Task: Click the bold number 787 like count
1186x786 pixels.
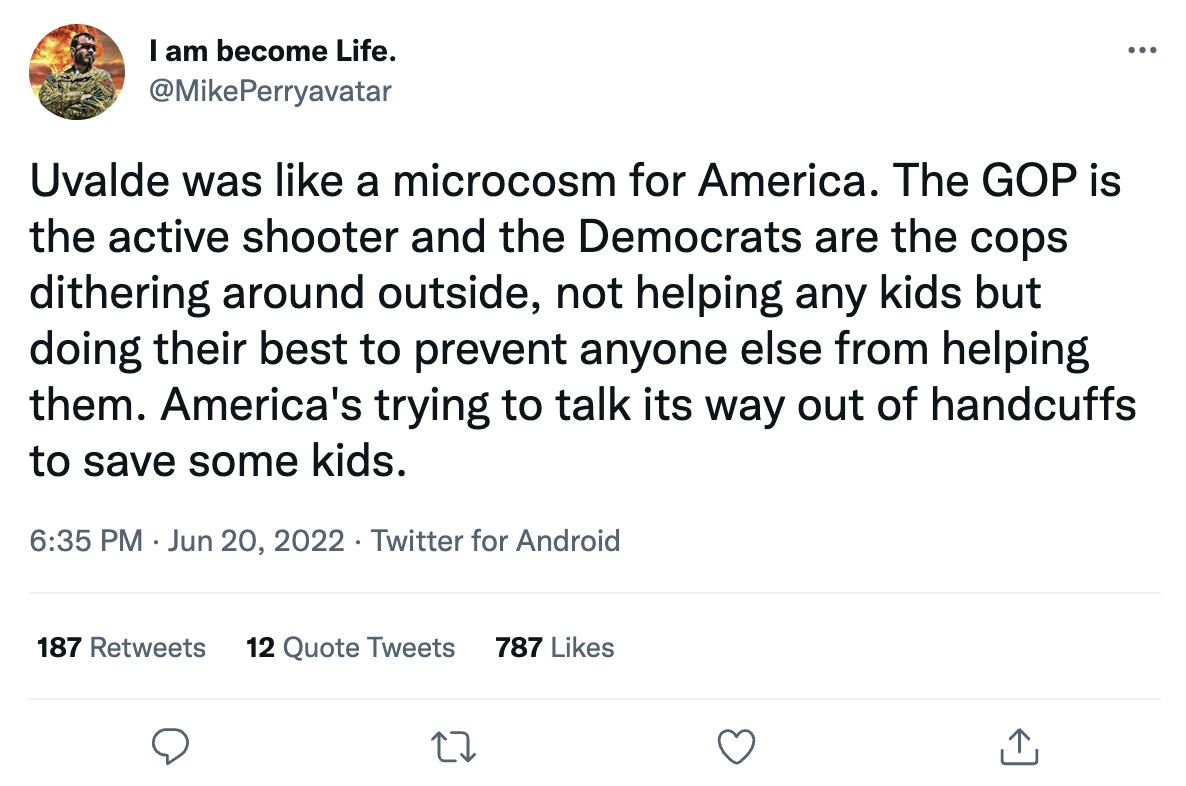Action: click(x=518, y=647)
